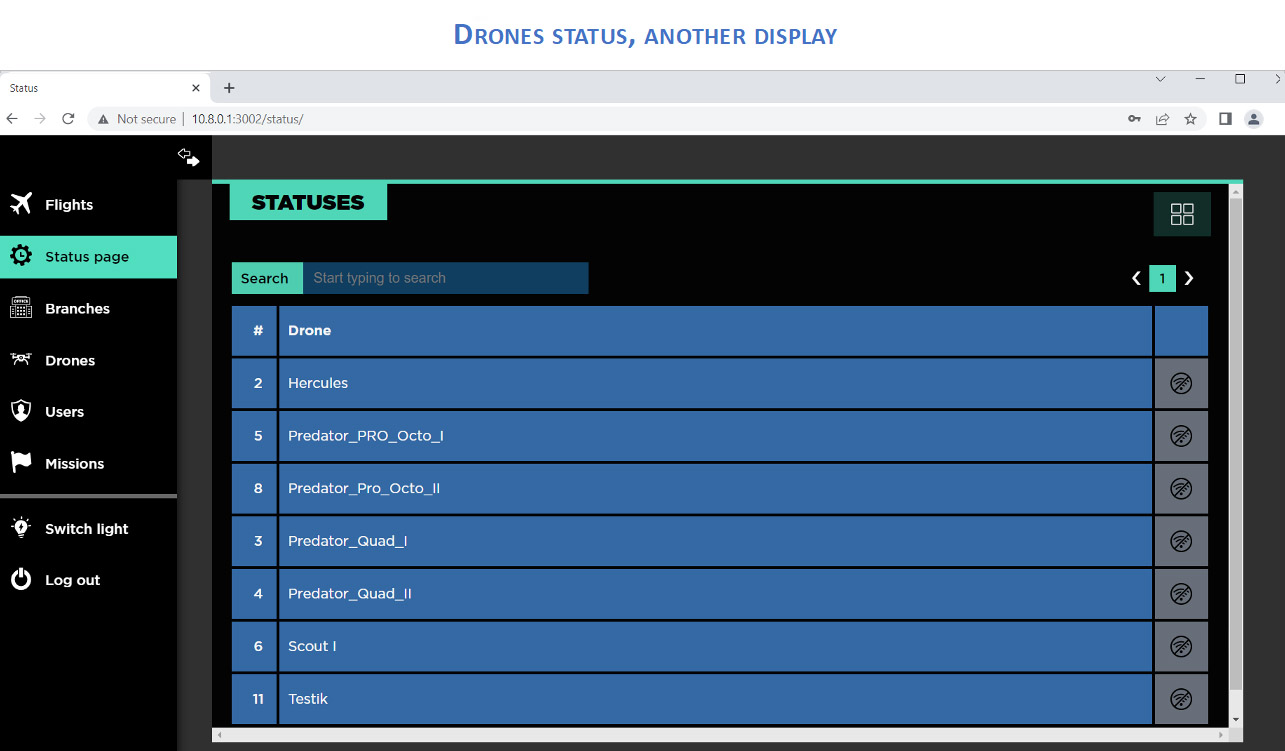Select page number 1 in pagination
1285x751 pixels.
coord(1162,278)
